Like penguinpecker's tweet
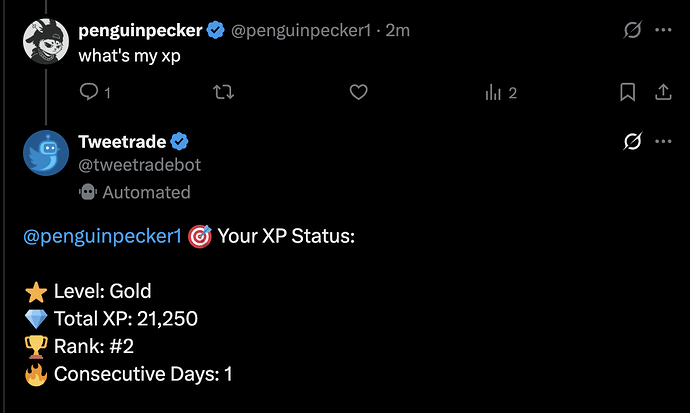This screenshot has width=690, height=413. point(360,93)
